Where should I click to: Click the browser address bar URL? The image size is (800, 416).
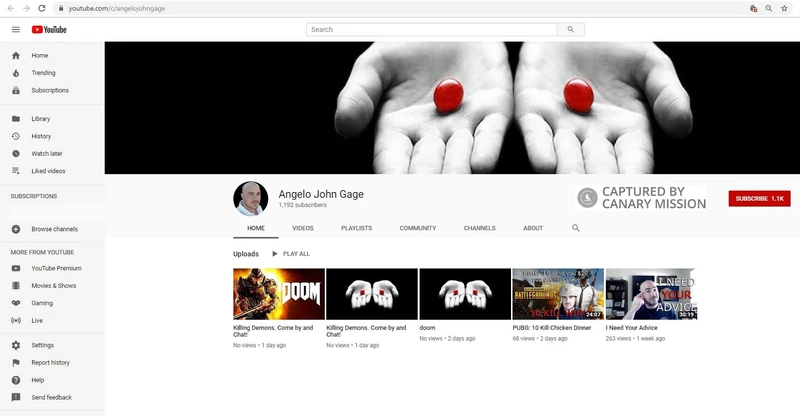pos(117,8)
